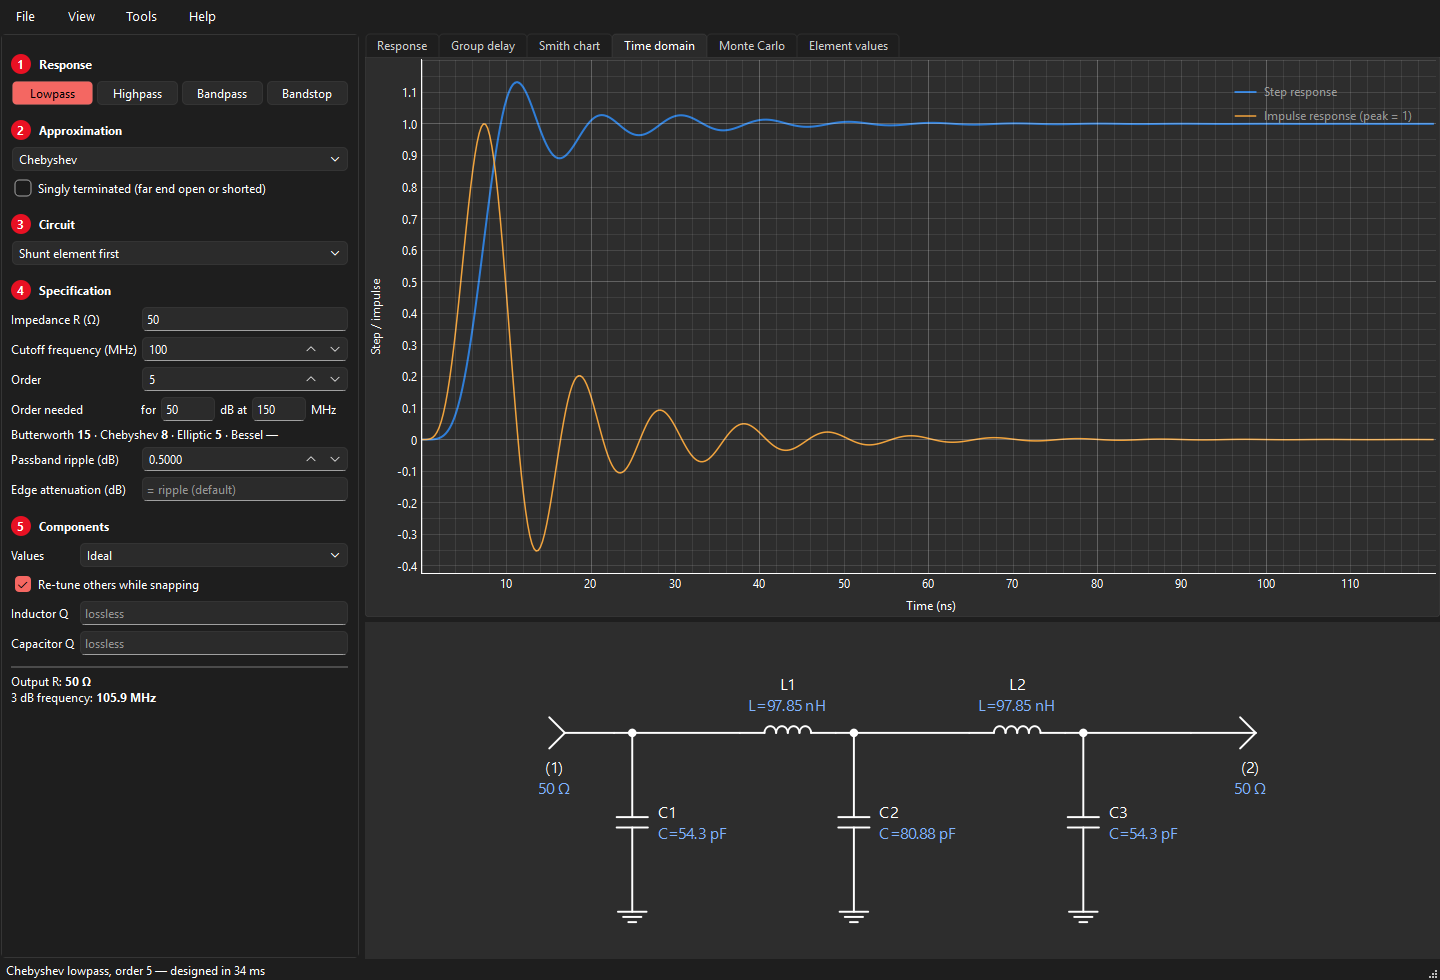Open the Circuit dropdown showing Shunt element first

(x=180, y=253)
